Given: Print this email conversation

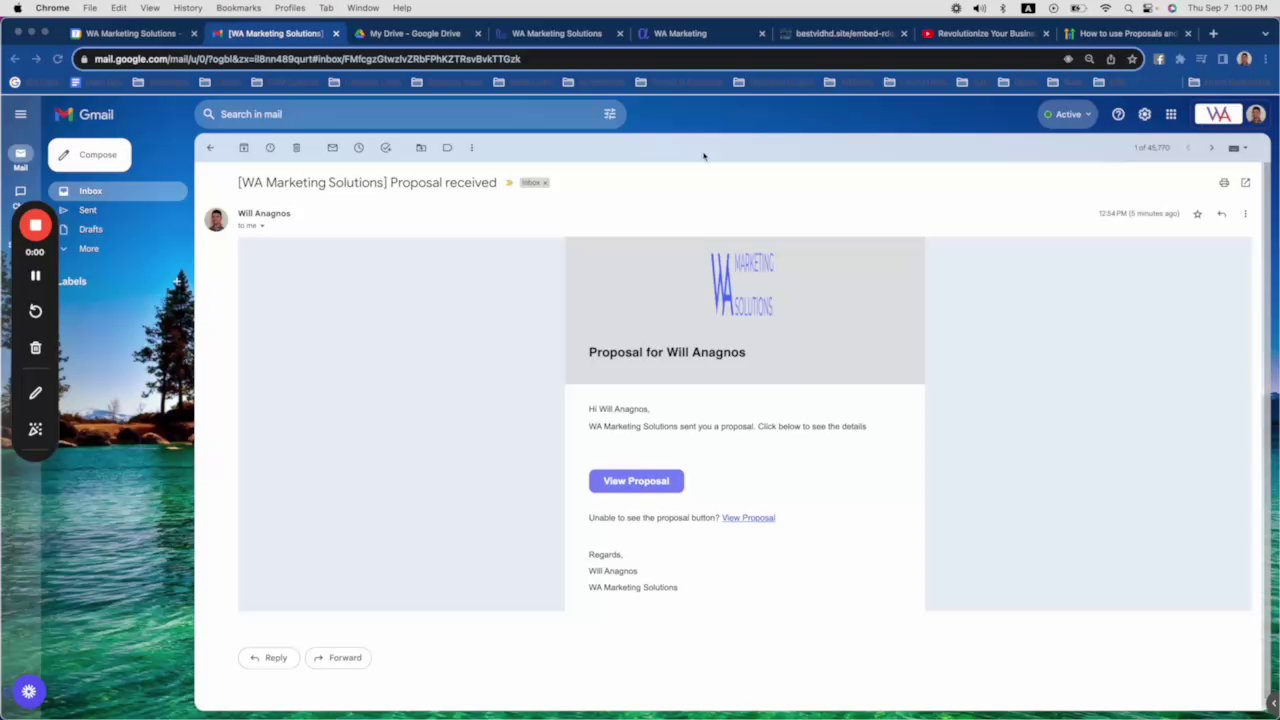Looking at the screenshot, I should point(1224,183).
